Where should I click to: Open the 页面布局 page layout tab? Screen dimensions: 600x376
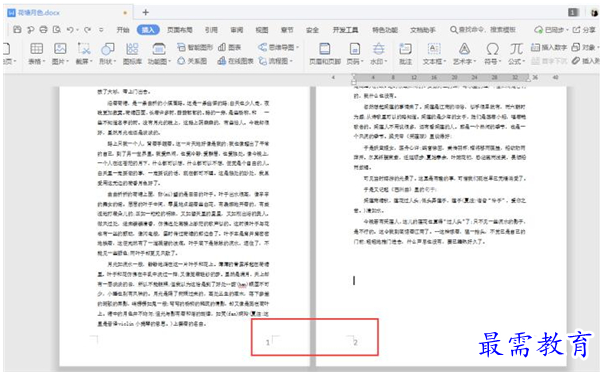[179, 30]
